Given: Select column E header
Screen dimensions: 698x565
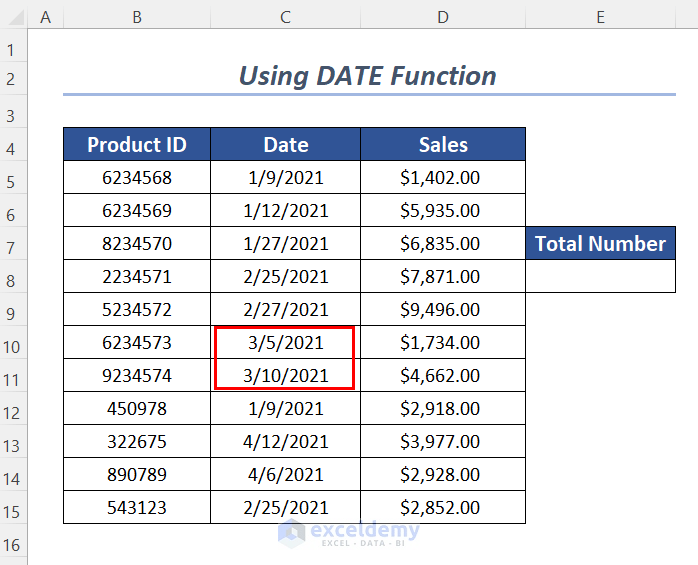Looking at the screenshot, I should [x=601, y=17].
